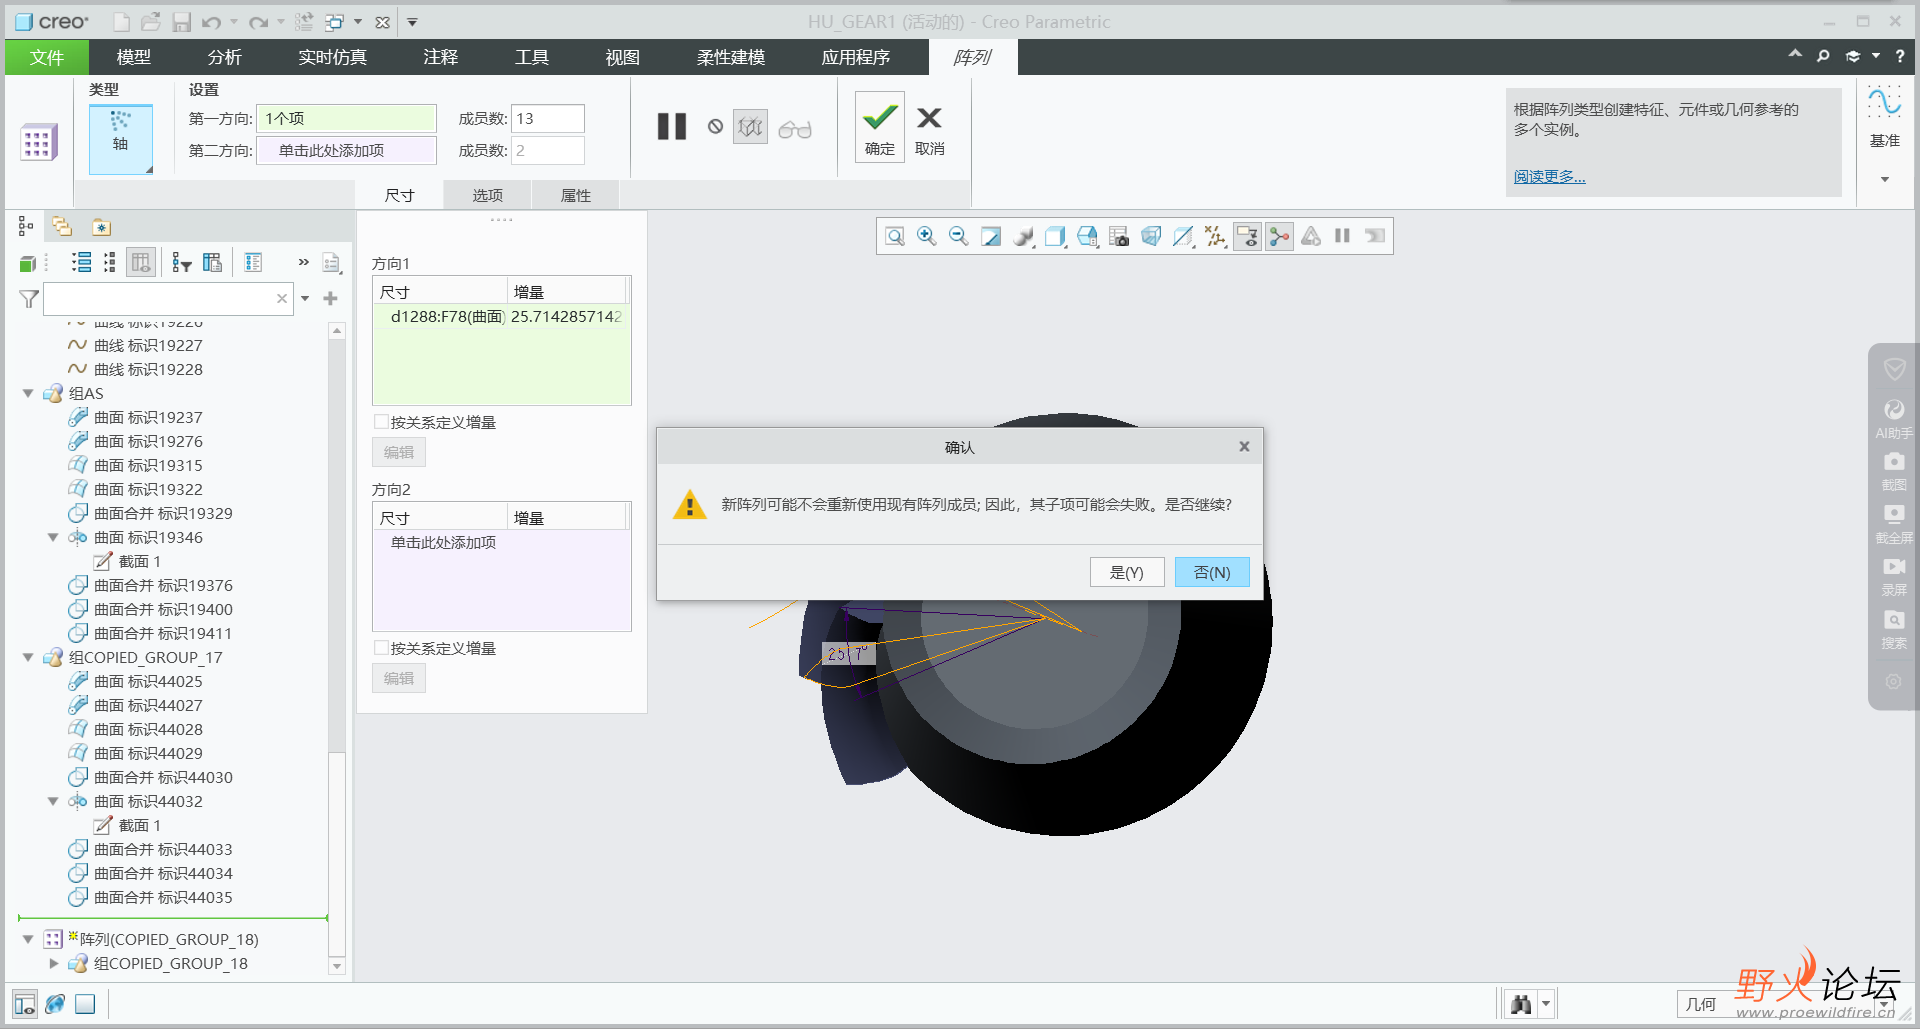Click the 第一方向 collector showing 1个项

[347, 118]
